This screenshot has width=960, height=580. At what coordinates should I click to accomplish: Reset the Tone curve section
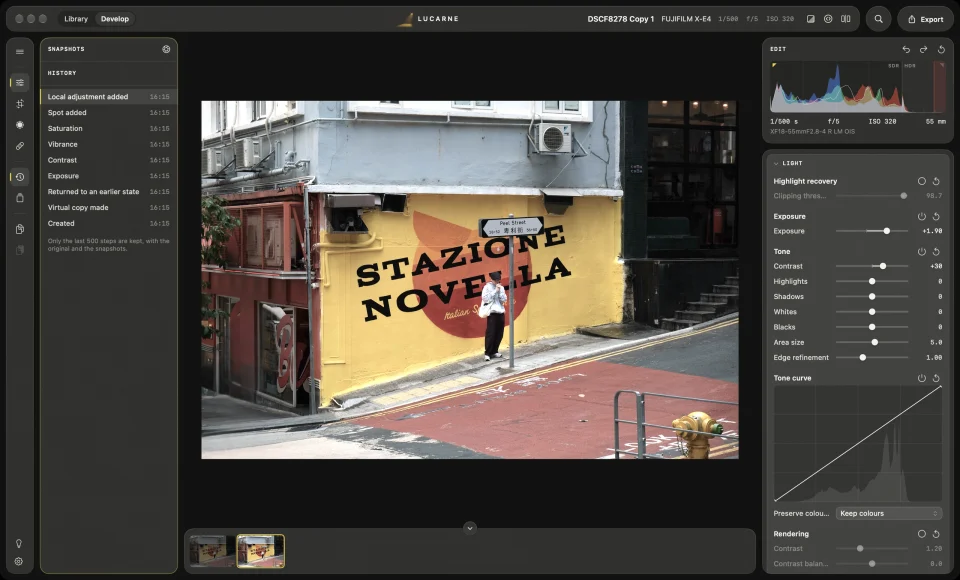point(936,378)
